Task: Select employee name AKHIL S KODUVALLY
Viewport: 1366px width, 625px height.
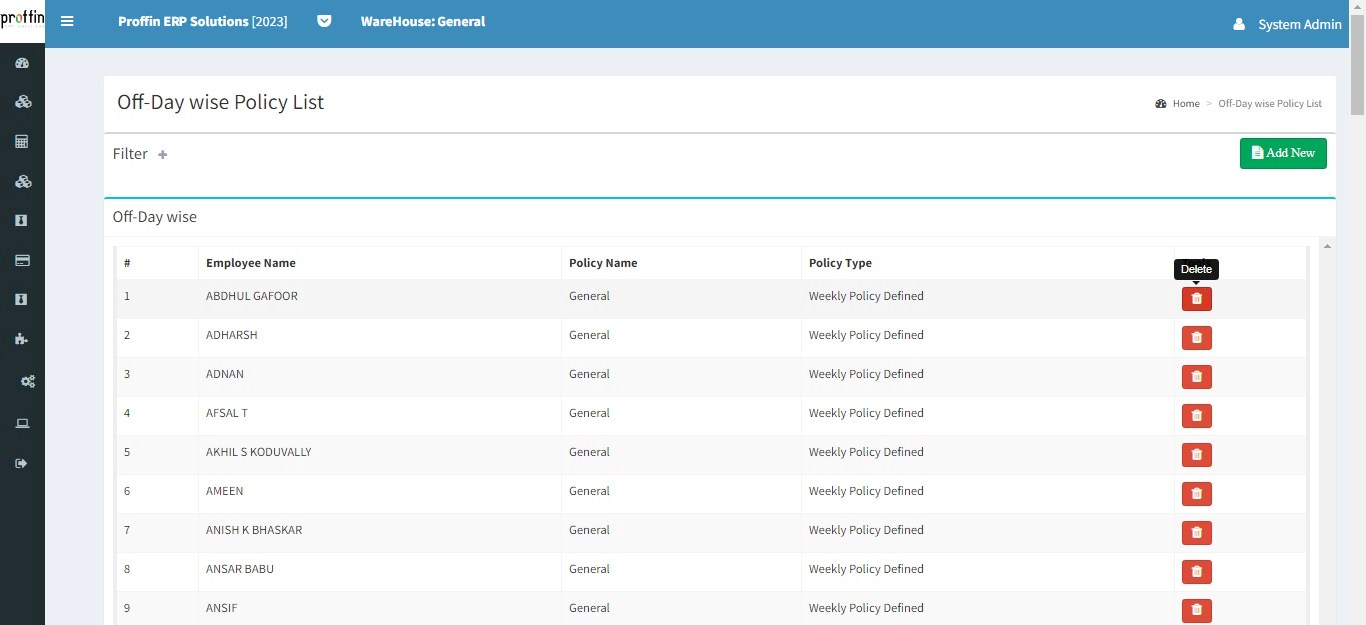Action: [x=259, y=452]
